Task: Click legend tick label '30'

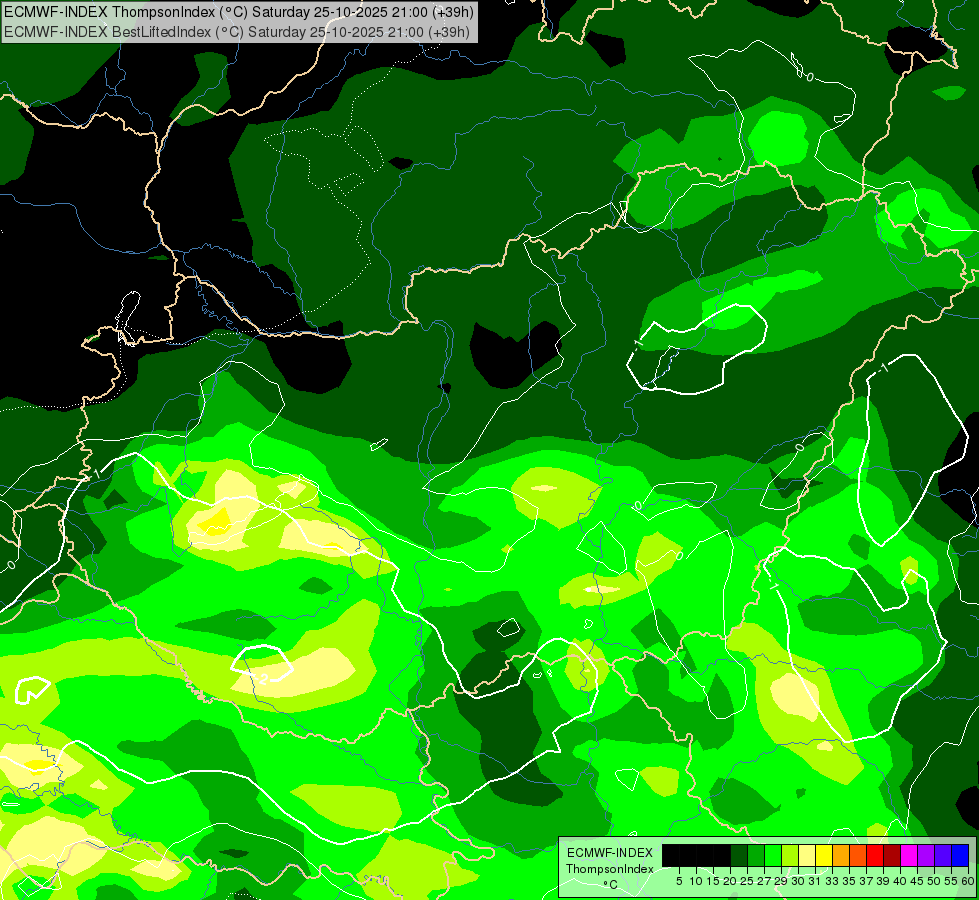Action: (x=799, y=881)
